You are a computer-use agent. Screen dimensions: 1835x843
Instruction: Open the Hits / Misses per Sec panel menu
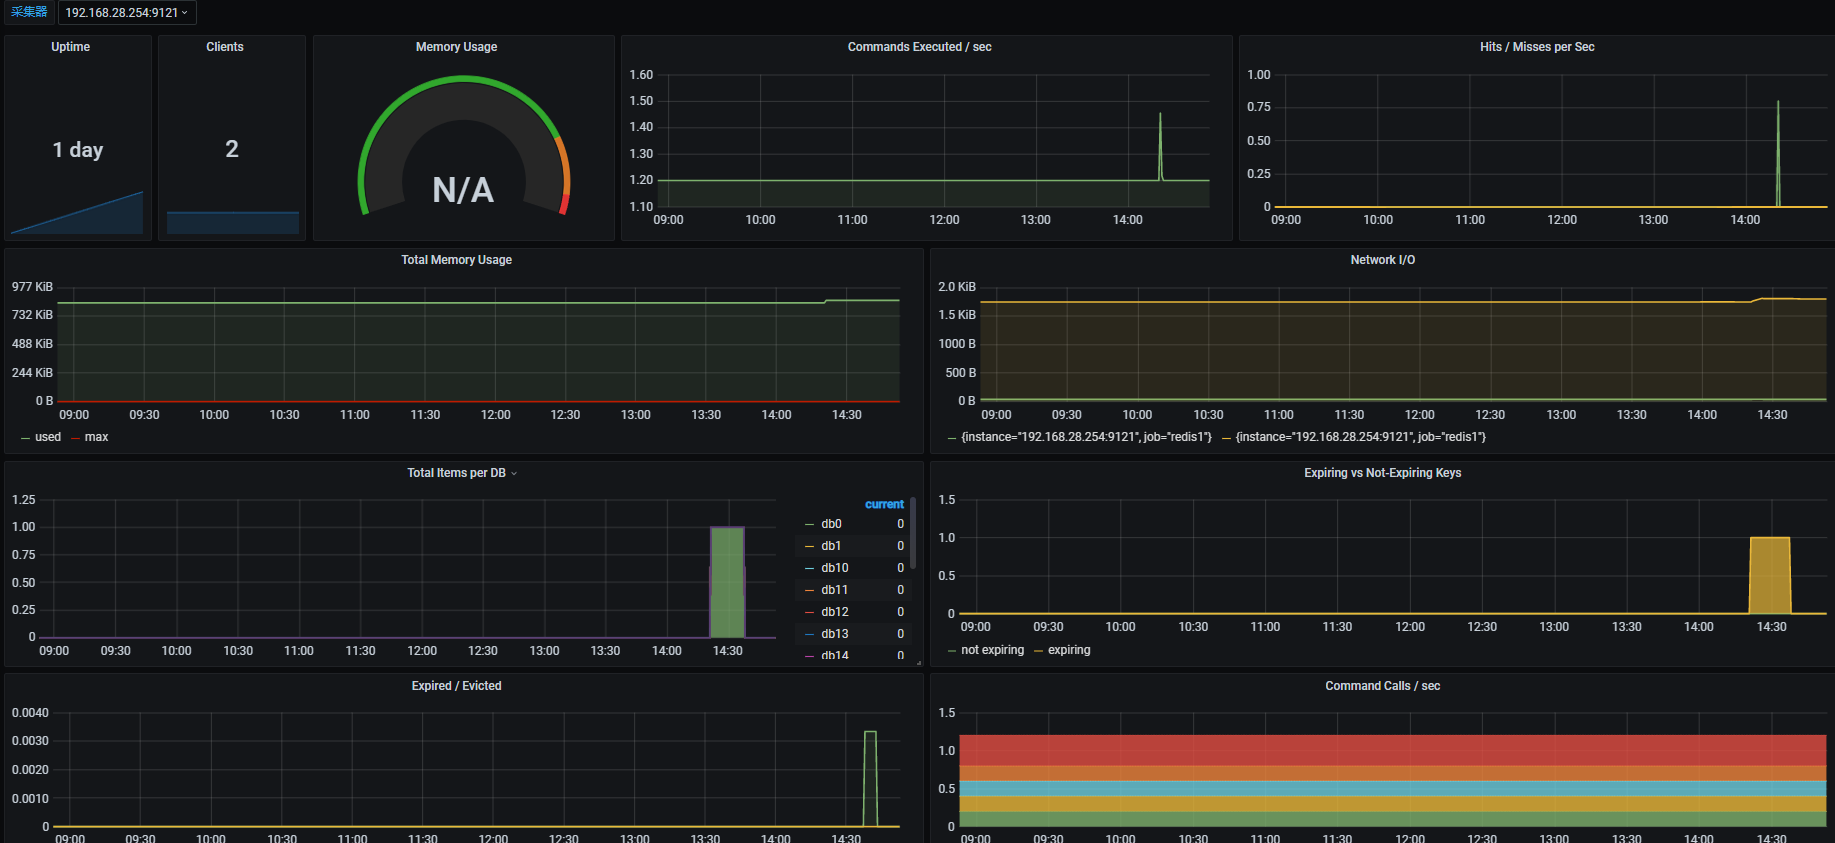pos(1536,47)
